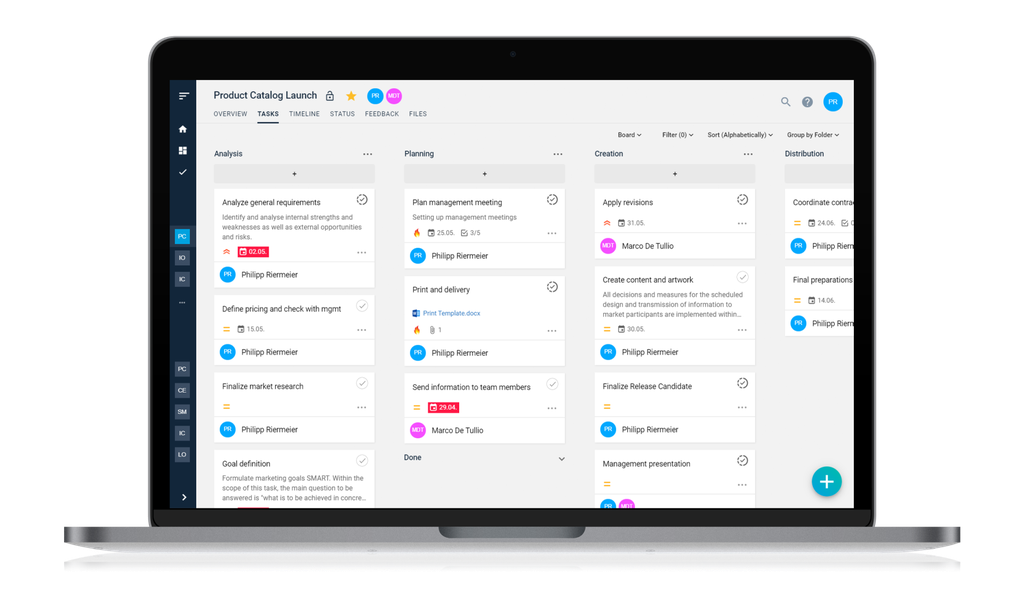Open the hamburger menu in sidebar
Image resolution: width=1024 pixels, height=589 pixels.
[184, 96]
